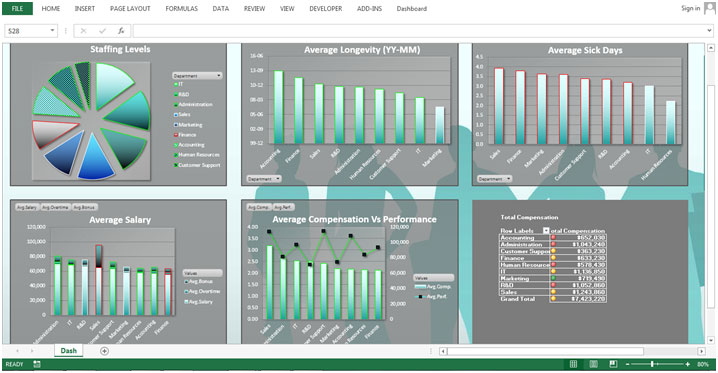Screen dimensions: 718x373
Task: Switch to Page Layout view icon
Action: coord(593,364)
